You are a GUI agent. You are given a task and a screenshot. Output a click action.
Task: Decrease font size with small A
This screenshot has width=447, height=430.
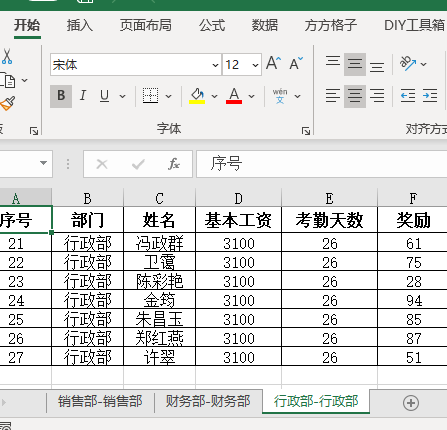click(296, 63)
